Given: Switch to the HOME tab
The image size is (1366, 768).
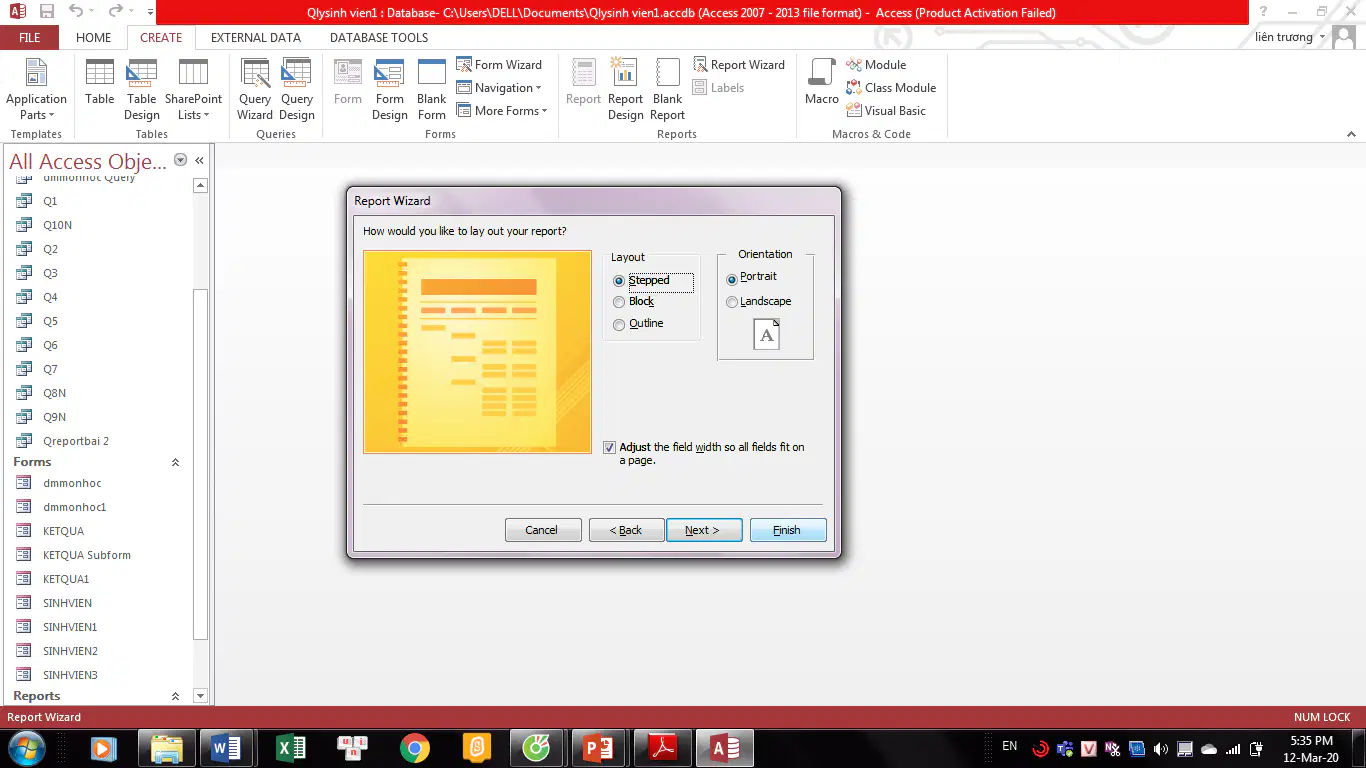Looking at the screenshot, I should point(94,38).
